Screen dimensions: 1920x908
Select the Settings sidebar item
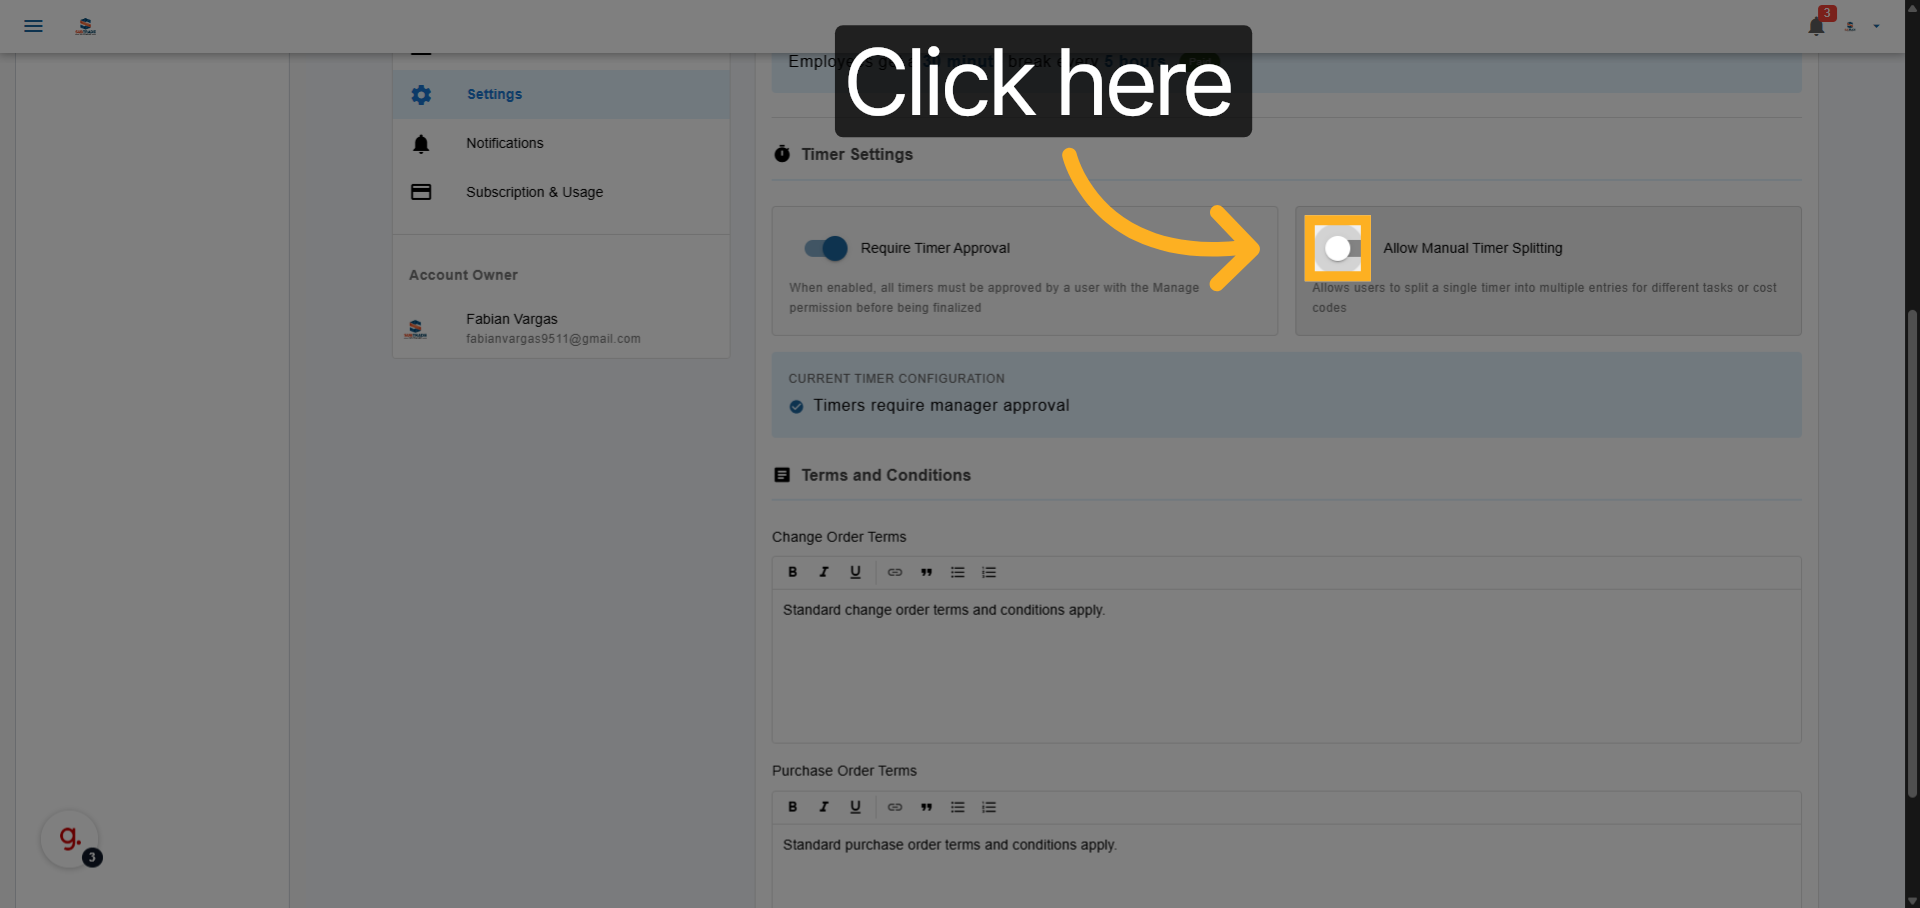point(494,94)
